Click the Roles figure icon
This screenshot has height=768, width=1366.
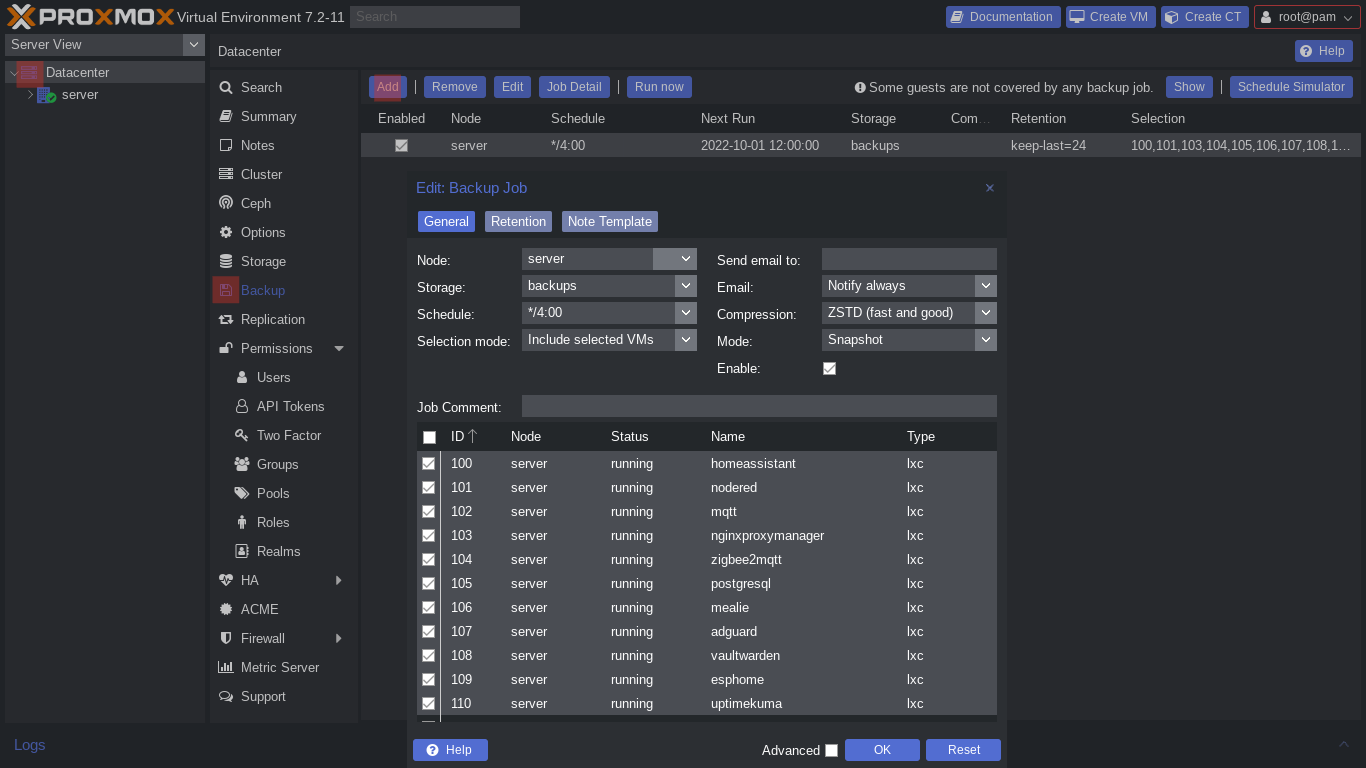[x=242, y=522]
